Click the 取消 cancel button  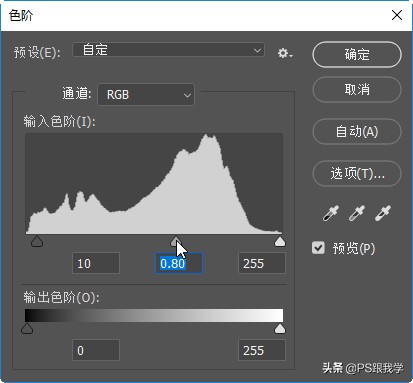point(357,90)
